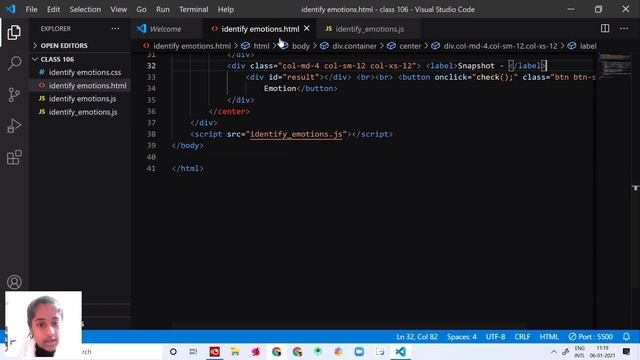This screenshot has width=640, height=360.
Task: Change encoding via UTF-8 indicator
Action: (495, 337)
